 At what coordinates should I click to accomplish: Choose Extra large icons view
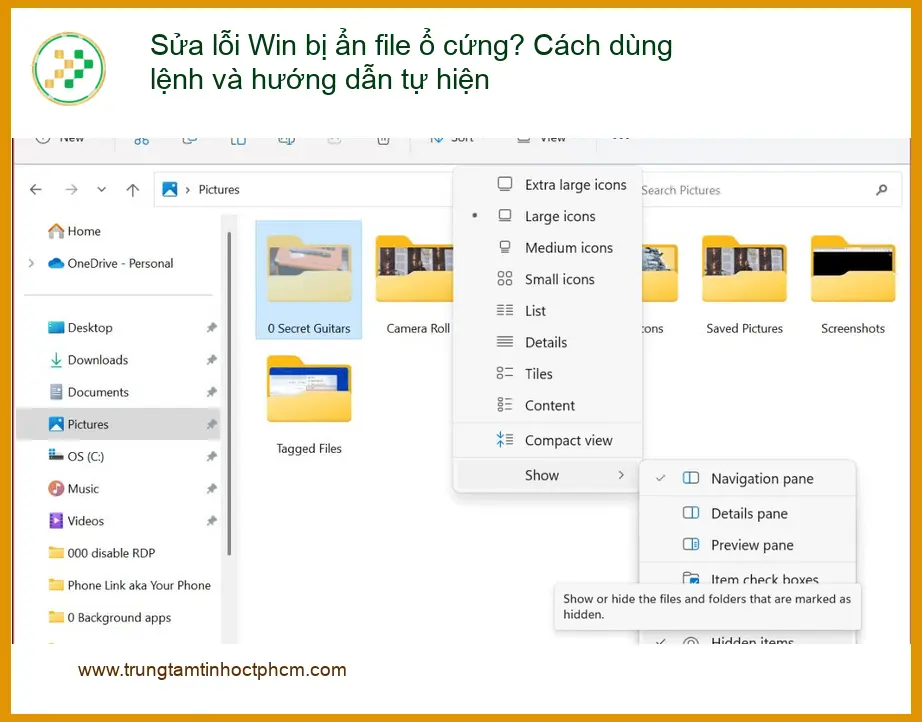tap(547, 185)
